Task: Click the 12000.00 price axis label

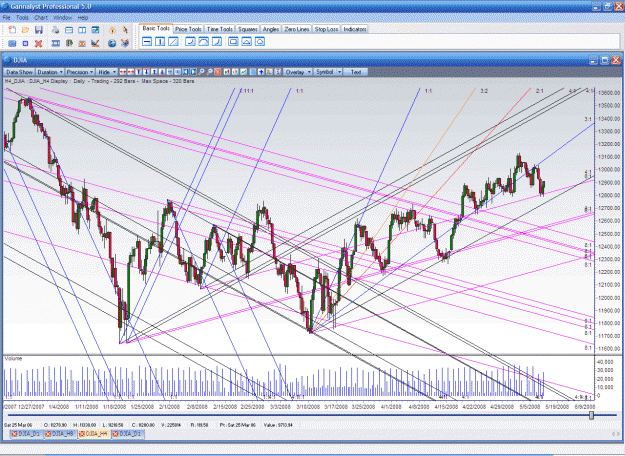Action: tap(610, 298)
